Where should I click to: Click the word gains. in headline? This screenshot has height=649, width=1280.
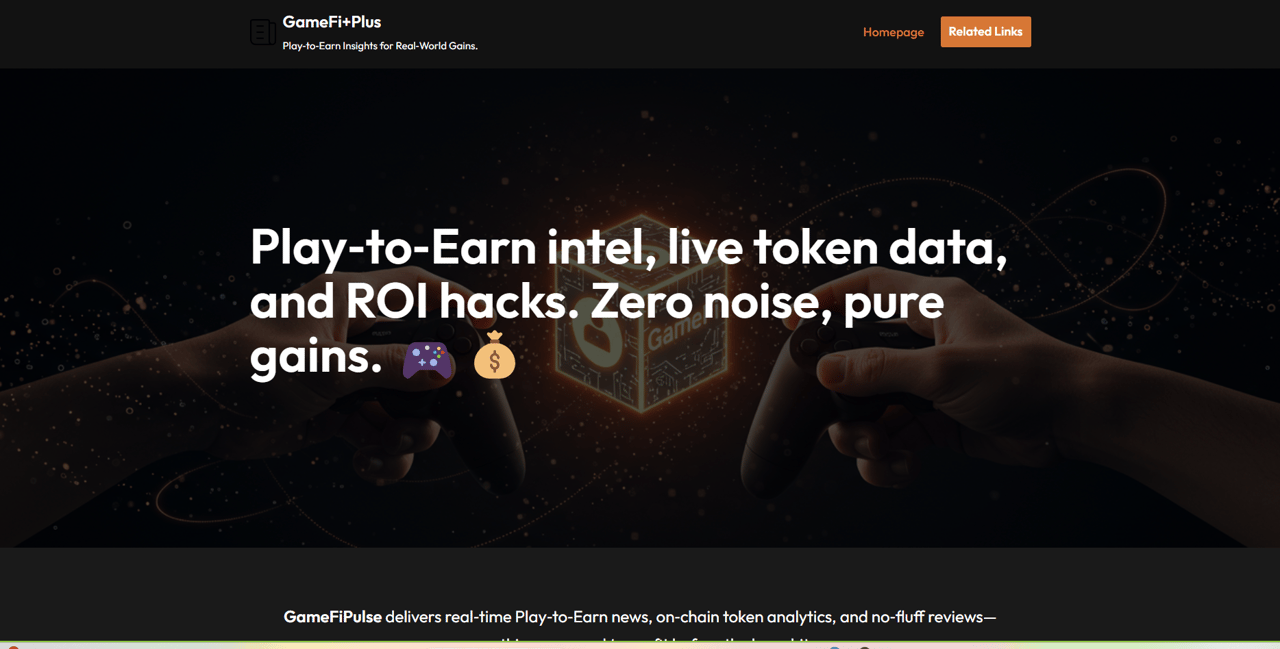point(316,358)
